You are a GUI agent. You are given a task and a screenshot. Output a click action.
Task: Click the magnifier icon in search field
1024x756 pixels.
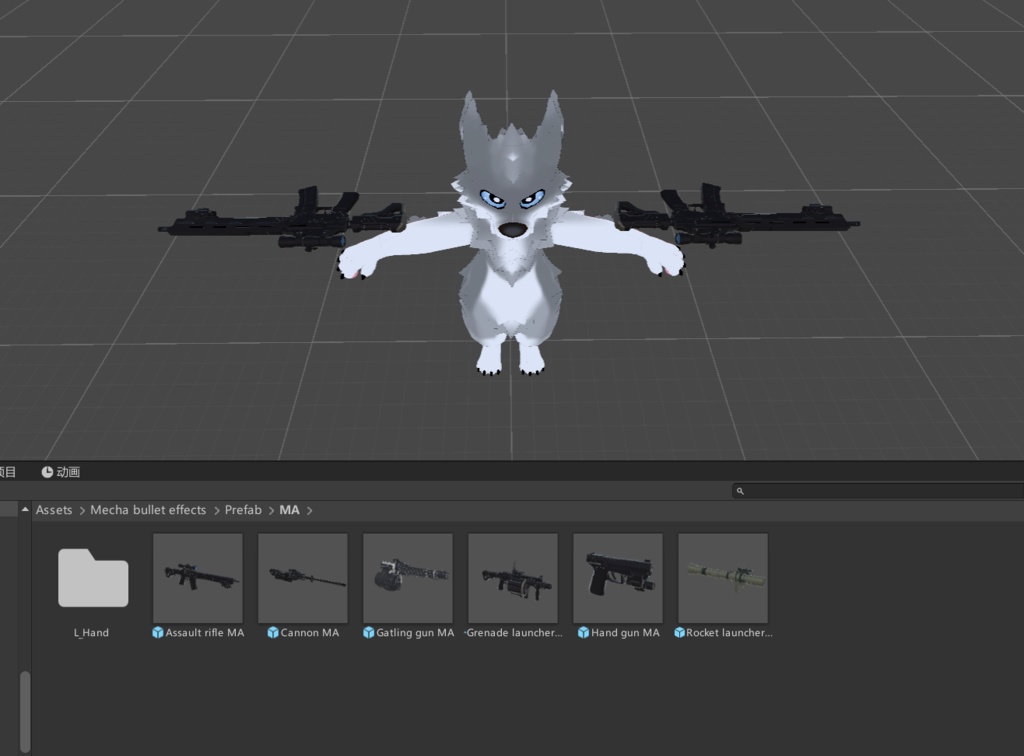coord(740,491)
